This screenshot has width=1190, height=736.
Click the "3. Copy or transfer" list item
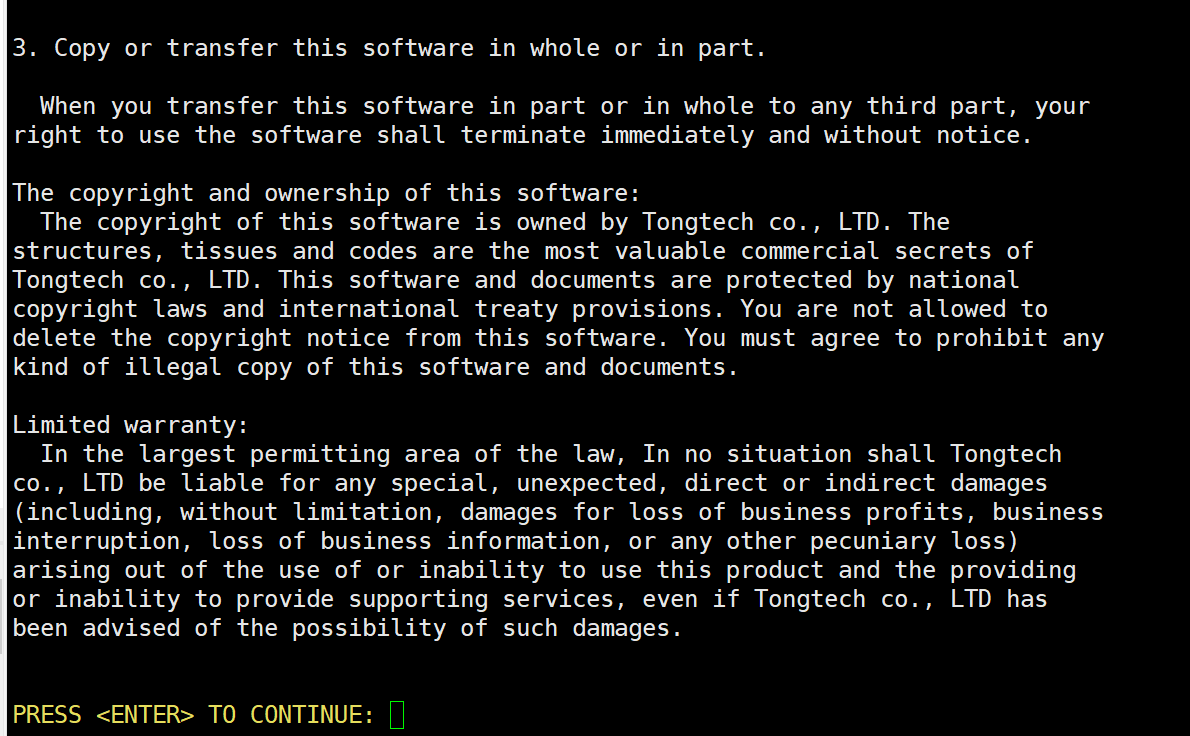coord(389,48)
